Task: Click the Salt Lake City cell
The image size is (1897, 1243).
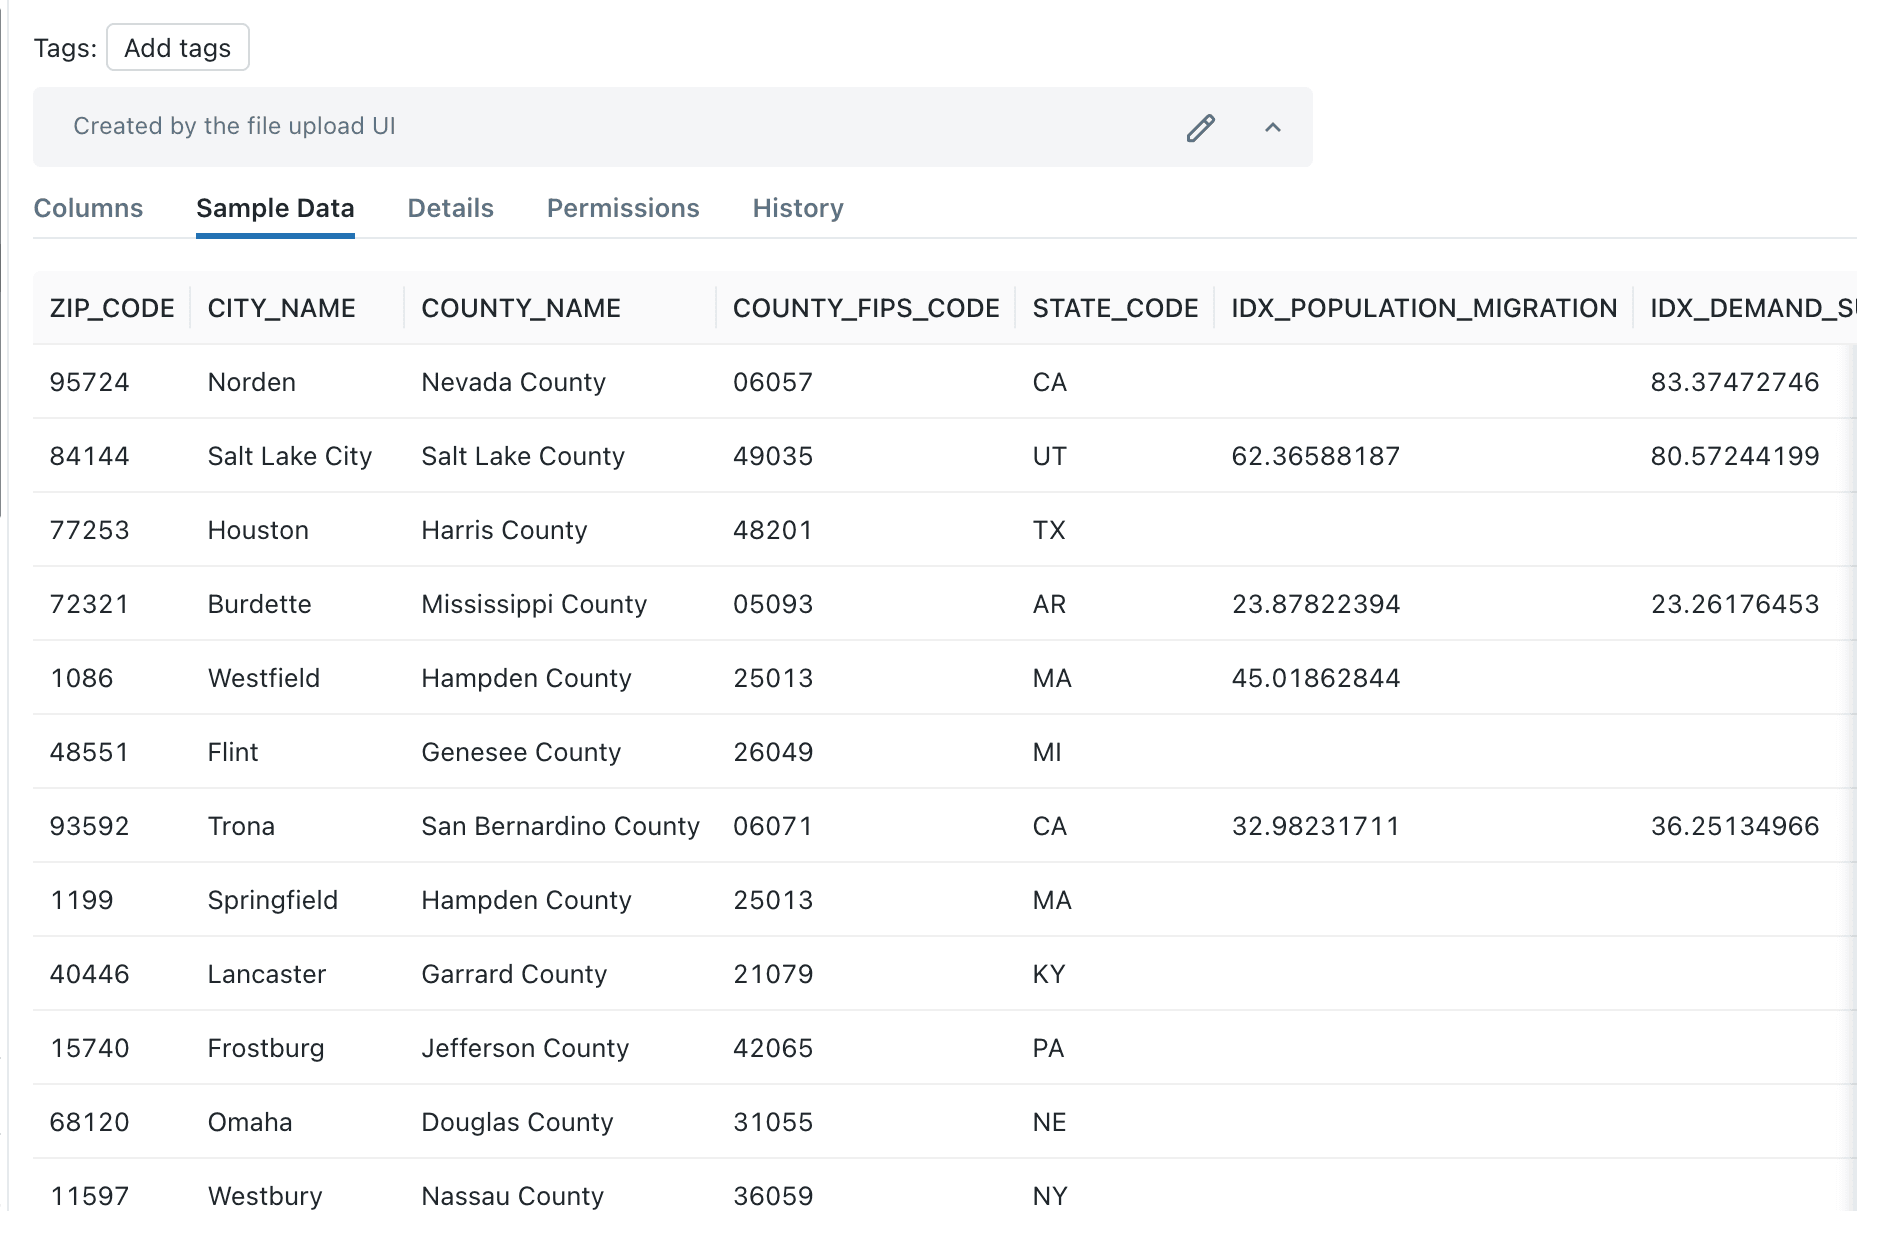Action: click(290, 456)
